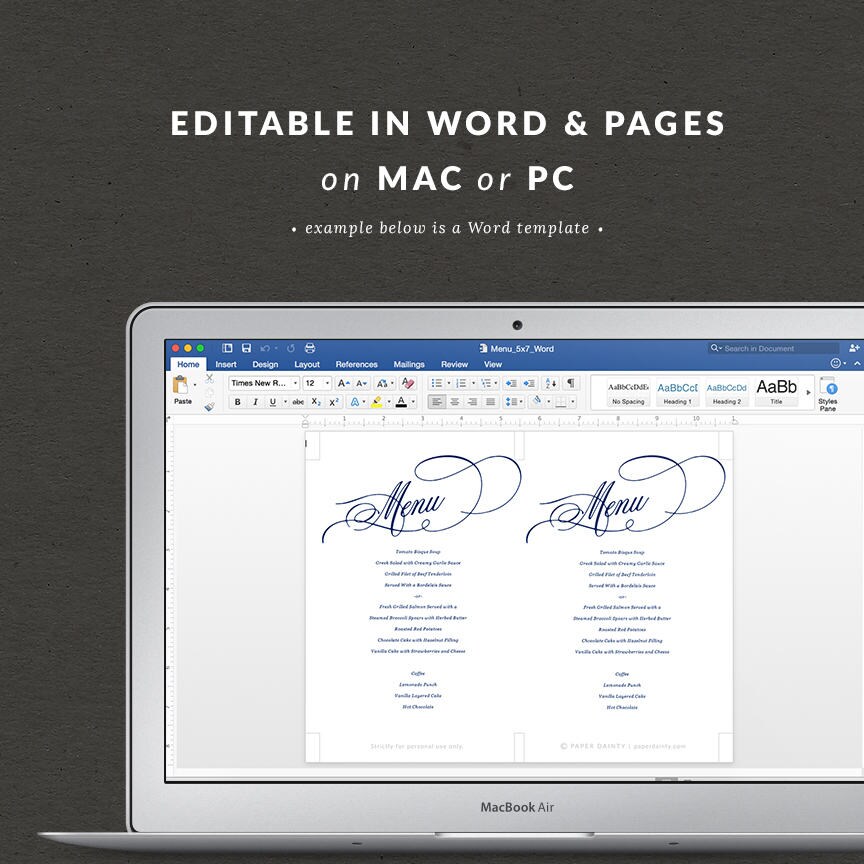Click the shading paint bucket button
Image resolution: width=864 pixels, height=864 pixels.
click(x=537, y=402)
